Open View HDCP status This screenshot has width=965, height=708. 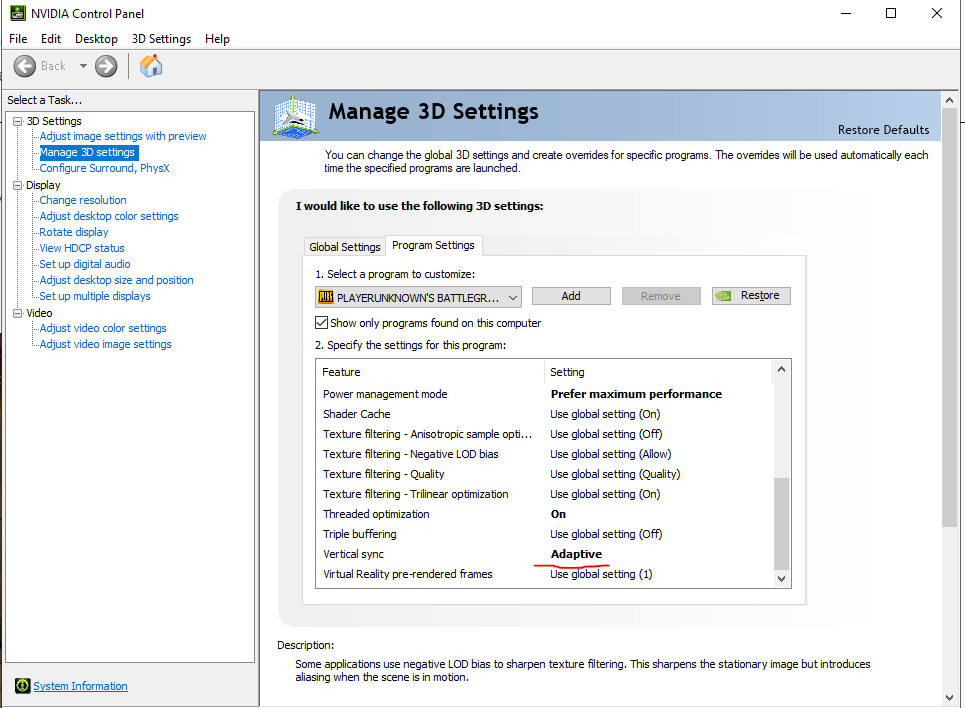click(x=82, y=248)
